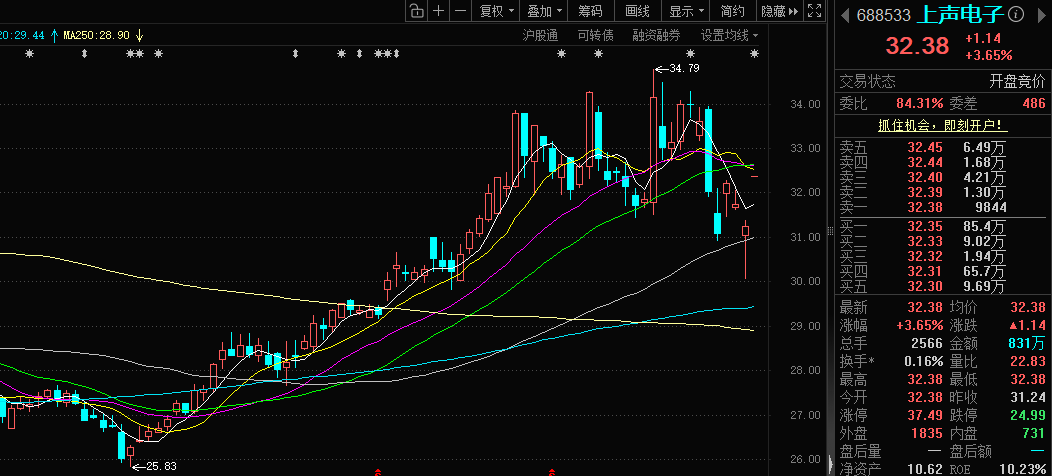The width and height of the screenshot is (1052, 476).
Task: Open stock info circle icon
Action: [x=1016, y=14]
